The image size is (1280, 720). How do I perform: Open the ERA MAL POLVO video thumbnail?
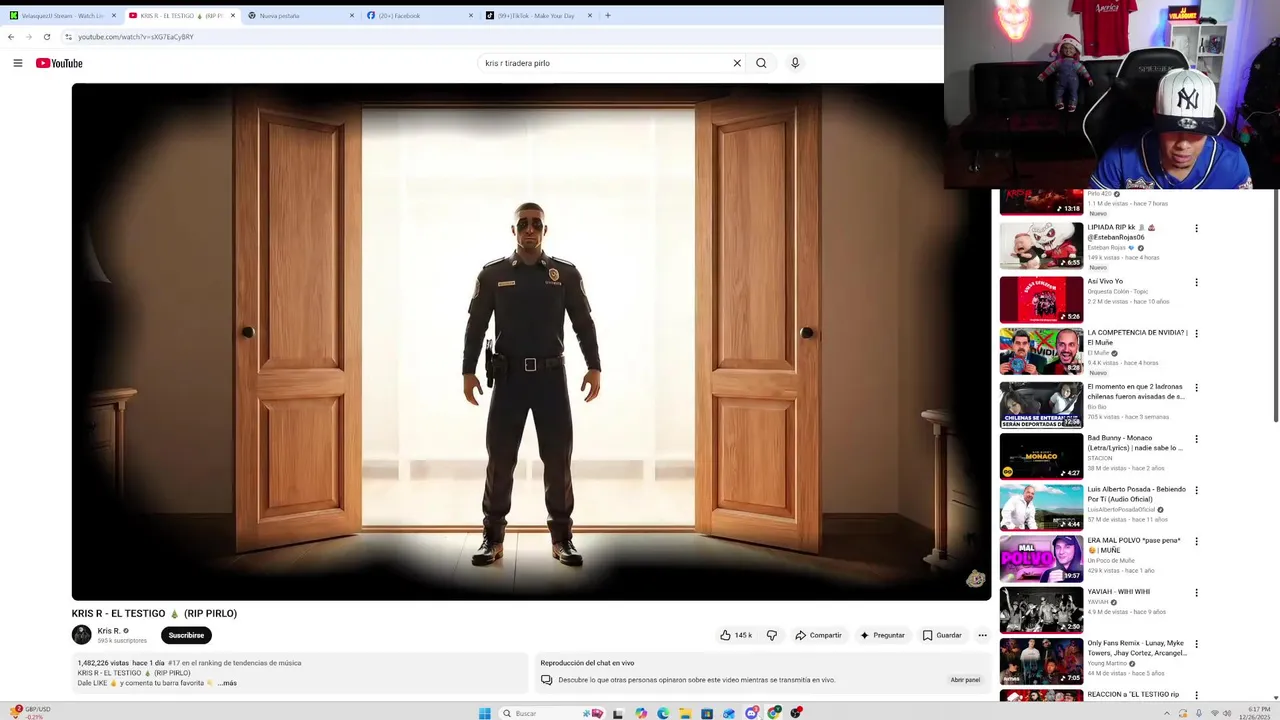pyautogui.click(x=1041, y=558)
